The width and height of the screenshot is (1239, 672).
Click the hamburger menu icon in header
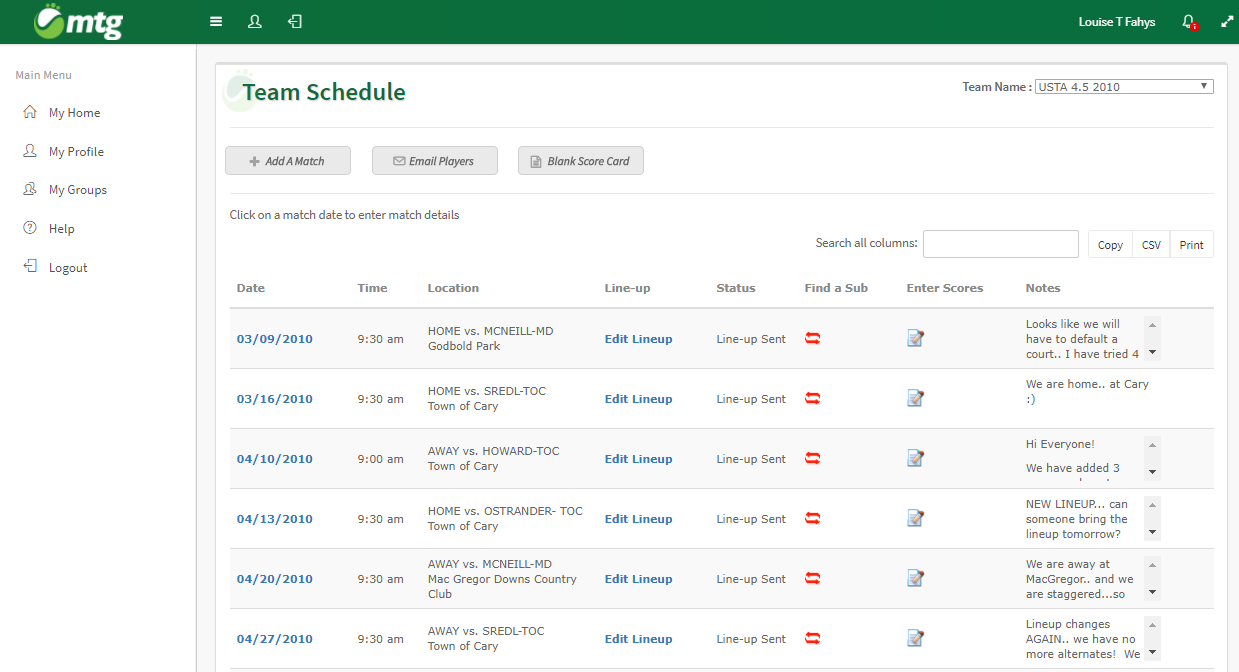(216, 21)
